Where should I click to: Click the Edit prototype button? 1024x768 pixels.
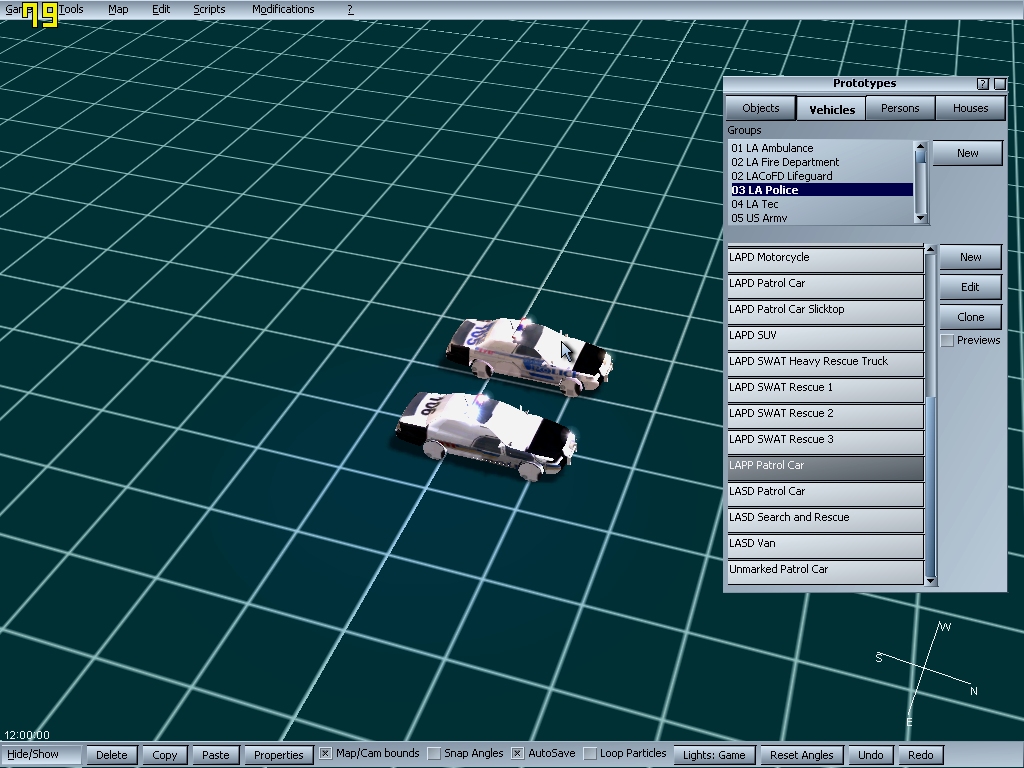pyautogui.click(x=970, y=287)
